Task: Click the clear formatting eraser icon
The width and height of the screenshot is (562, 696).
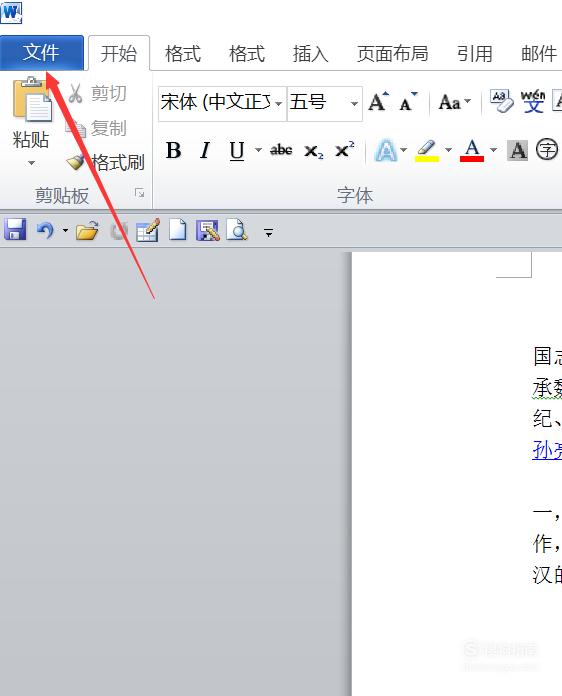Action: (502, 102)
